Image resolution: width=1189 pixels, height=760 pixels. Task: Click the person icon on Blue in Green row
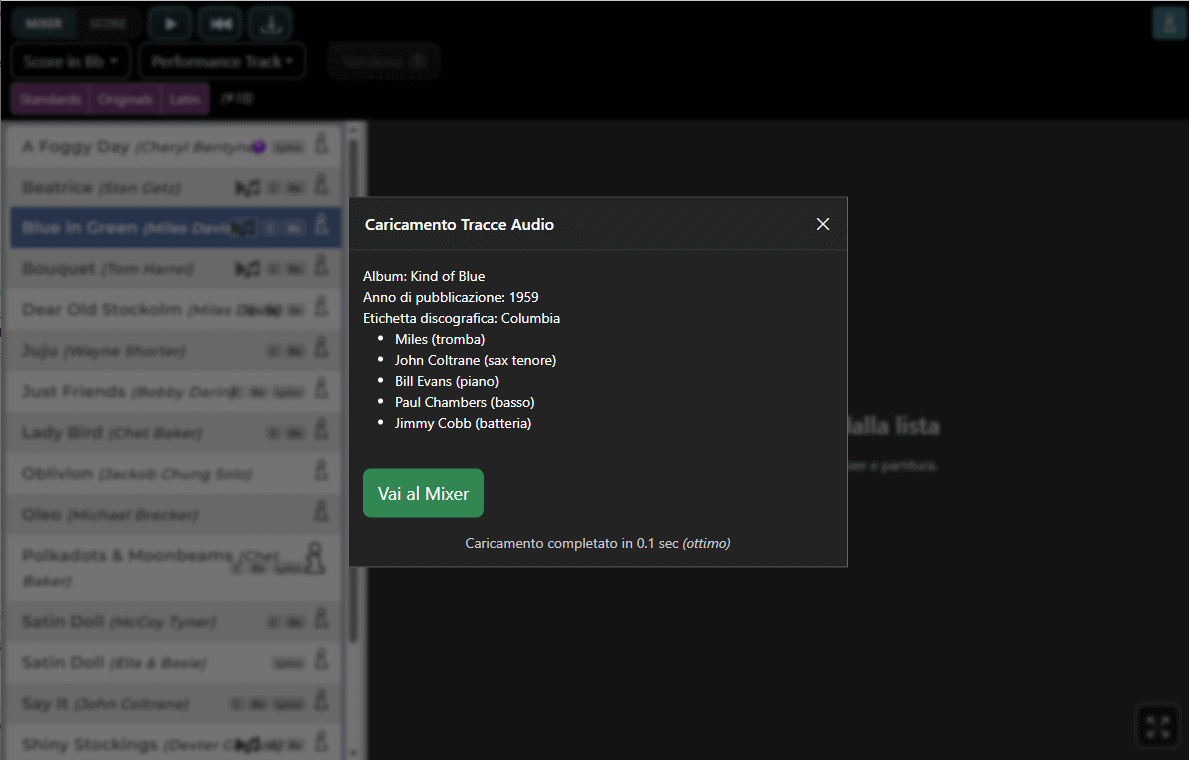[x=322, y=225]
